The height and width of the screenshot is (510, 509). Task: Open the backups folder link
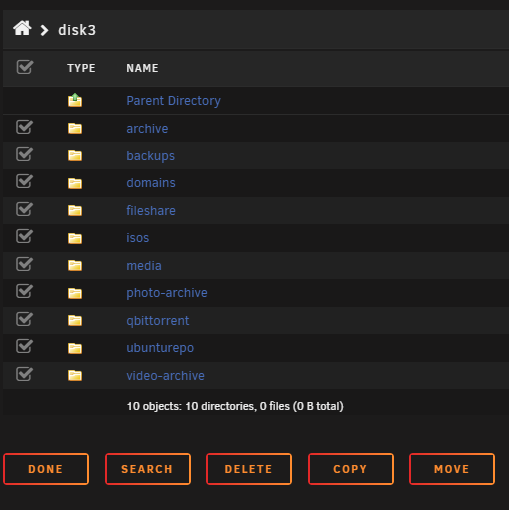click(150, 156)
